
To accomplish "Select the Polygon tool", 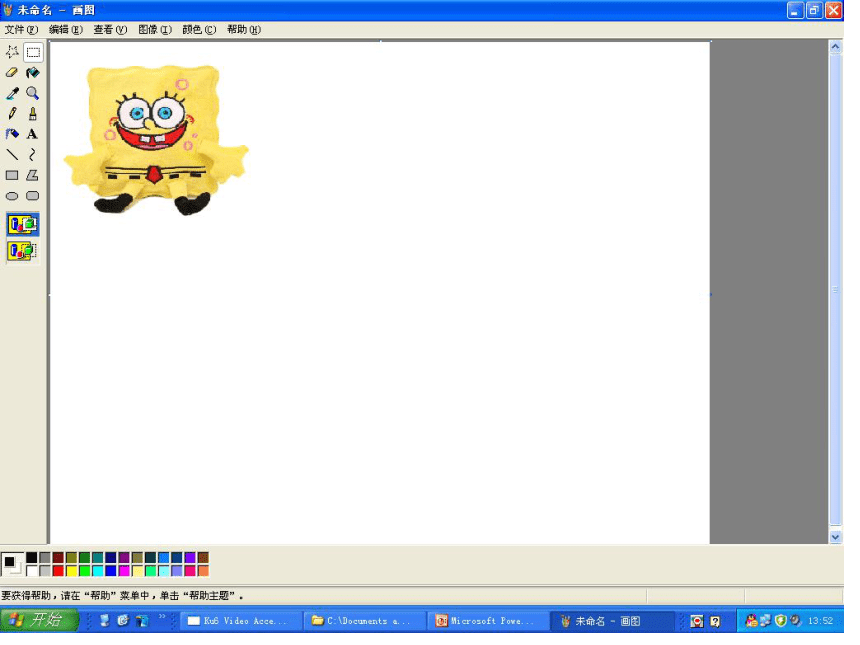I will point(33,176).
